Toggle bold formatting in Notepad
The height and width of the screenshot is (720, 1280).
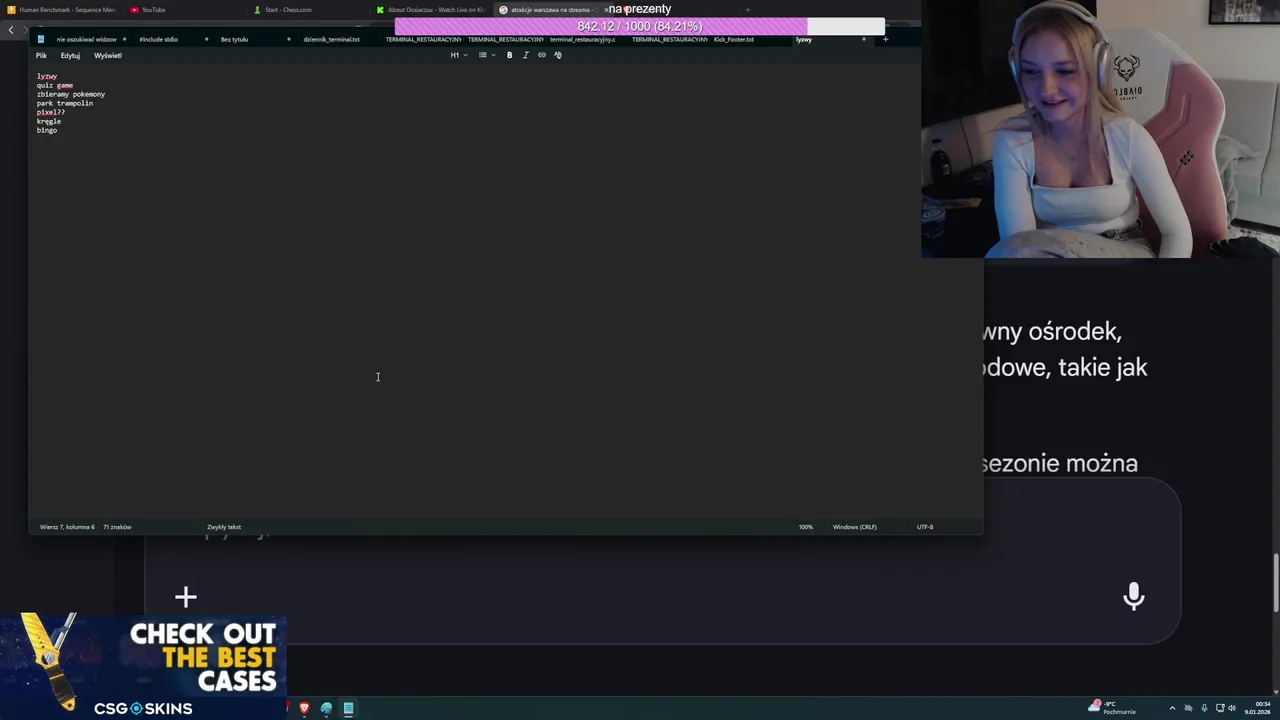point(509,55)
